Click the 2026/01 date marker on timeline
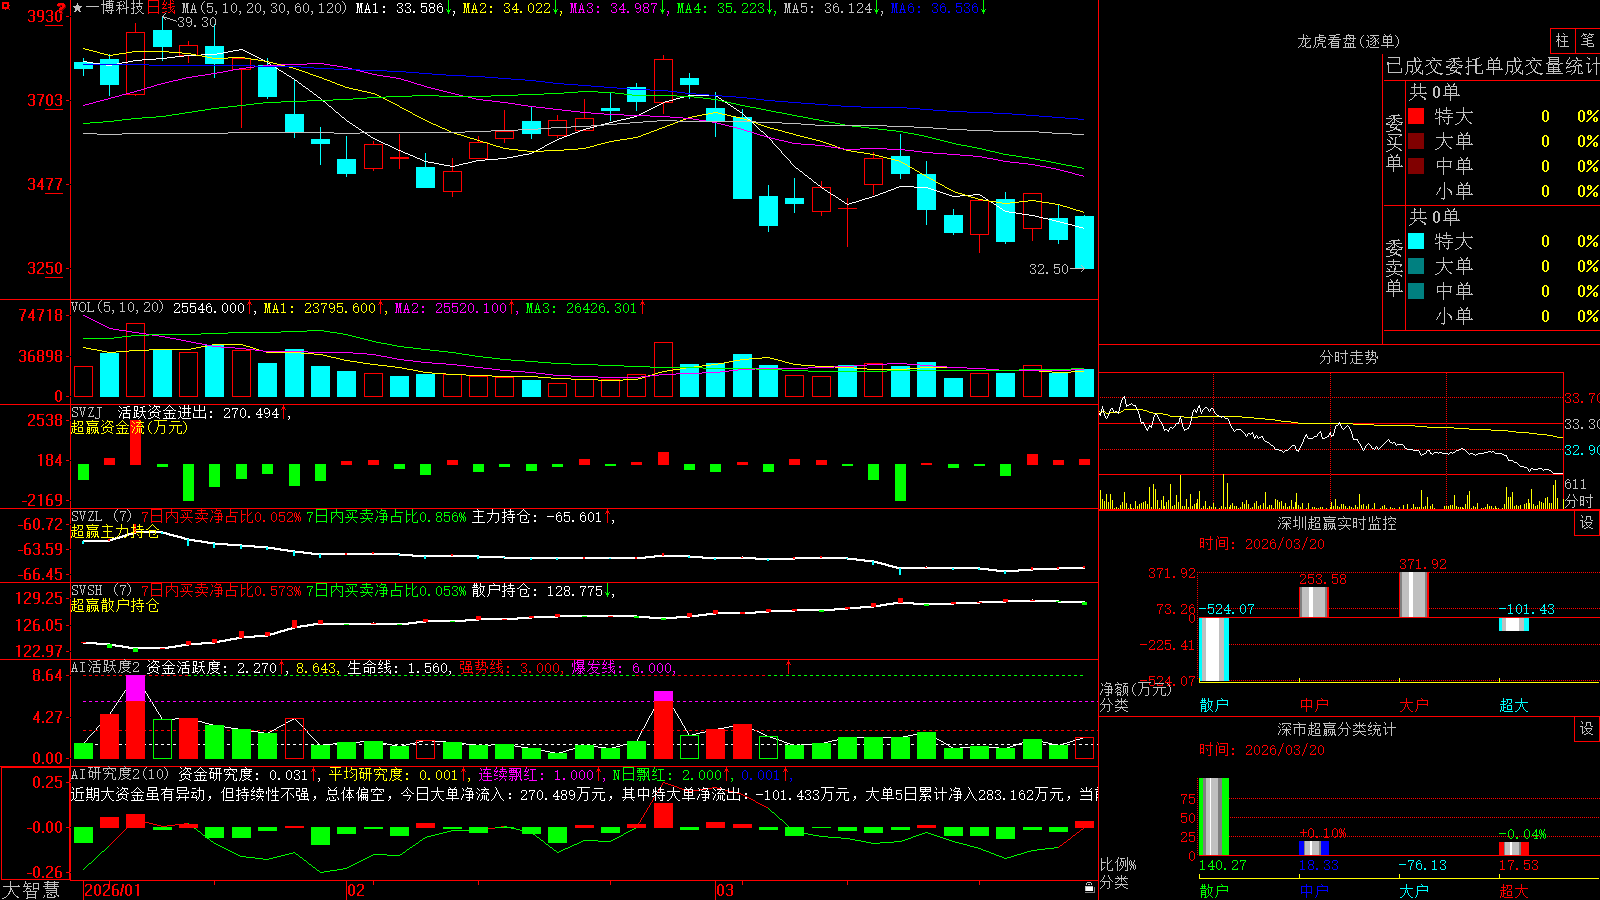The image size is (1600, 900). (x=112, y=890)
